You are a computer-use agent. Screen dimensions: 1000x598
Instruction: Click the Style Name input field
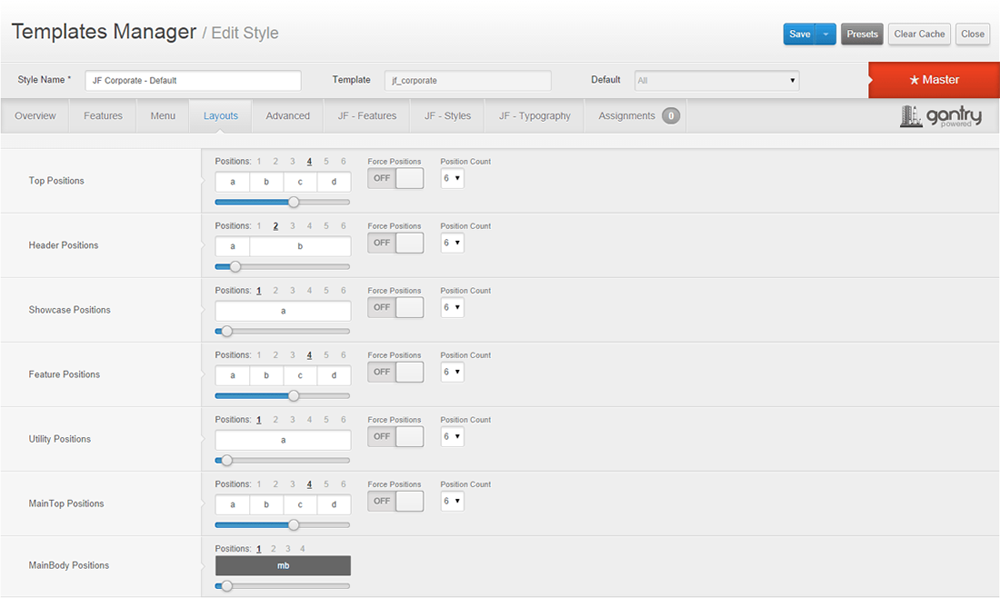[193, 80]
